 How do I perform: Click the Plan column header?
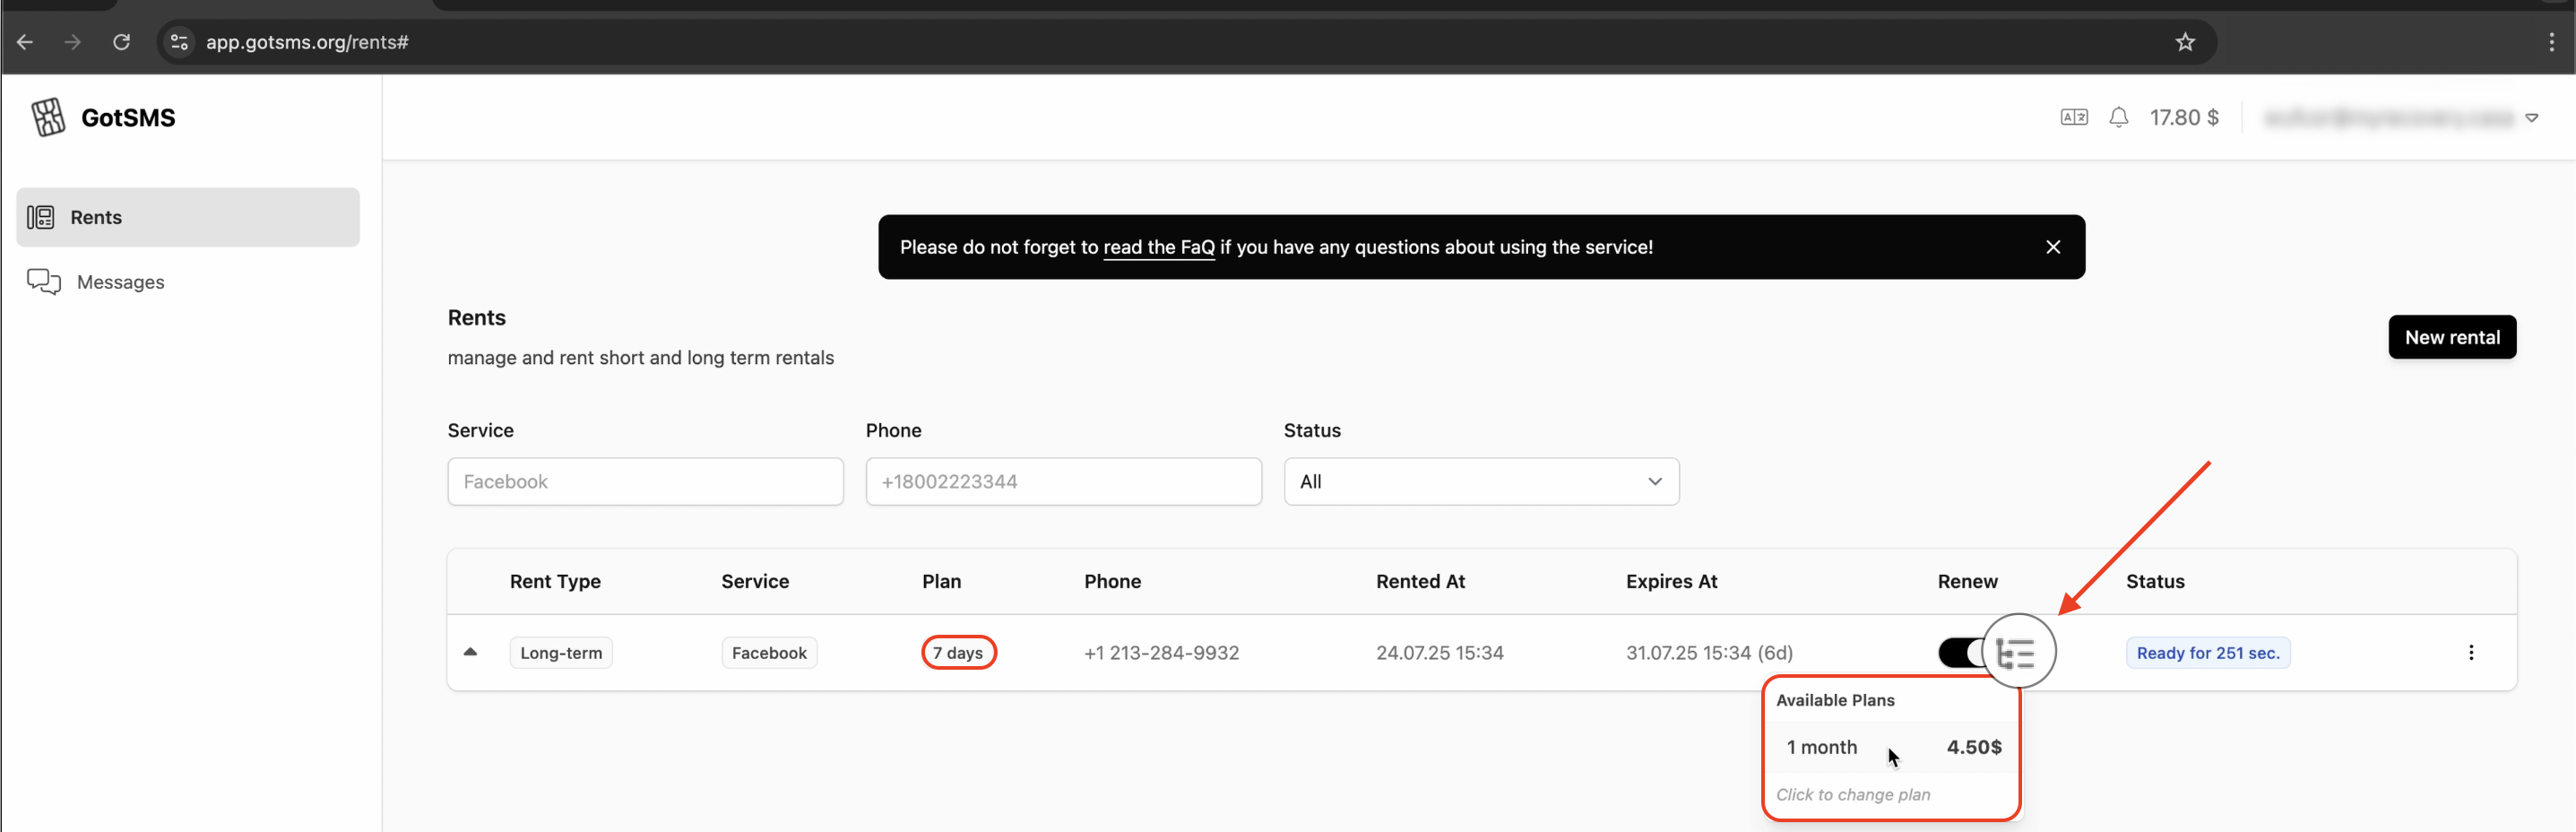point(941,581)
